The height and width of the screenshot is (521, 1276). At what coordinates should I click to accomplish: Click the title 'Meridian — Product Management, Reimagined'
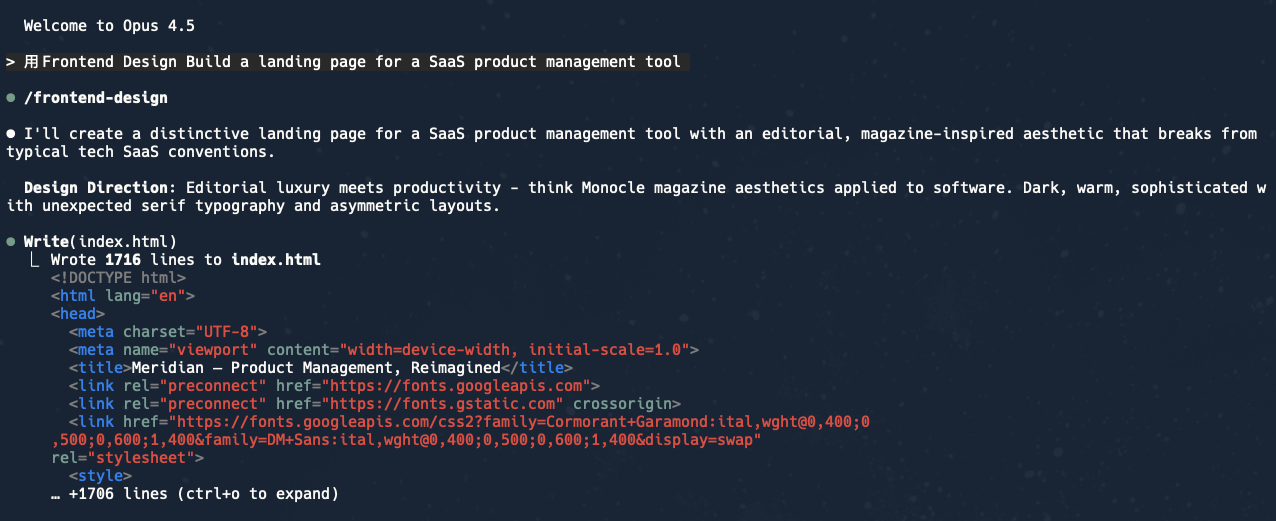[x=316, y=368]
